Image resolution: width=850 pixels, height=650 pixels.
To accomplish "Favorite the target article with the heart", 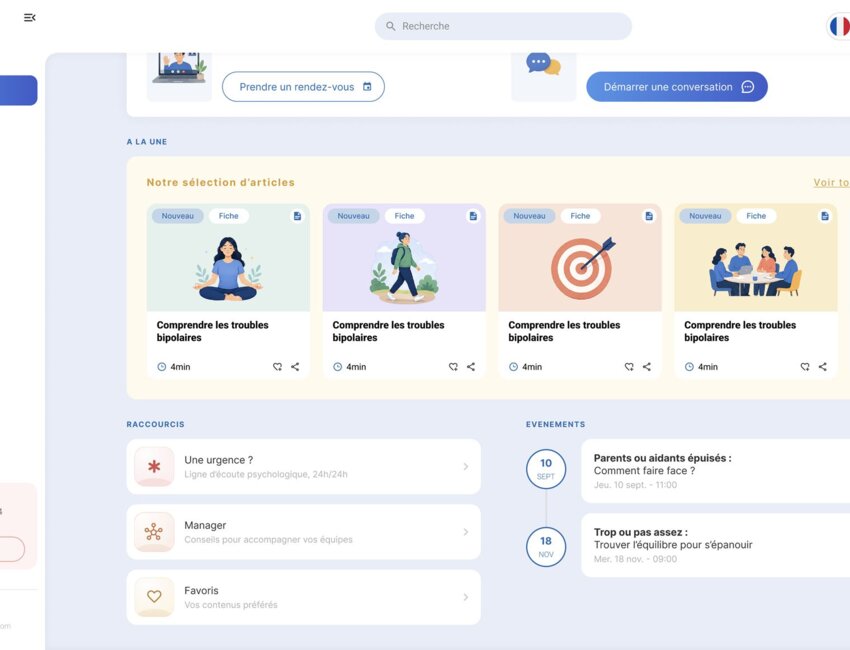I will click(x=629, y=366).
